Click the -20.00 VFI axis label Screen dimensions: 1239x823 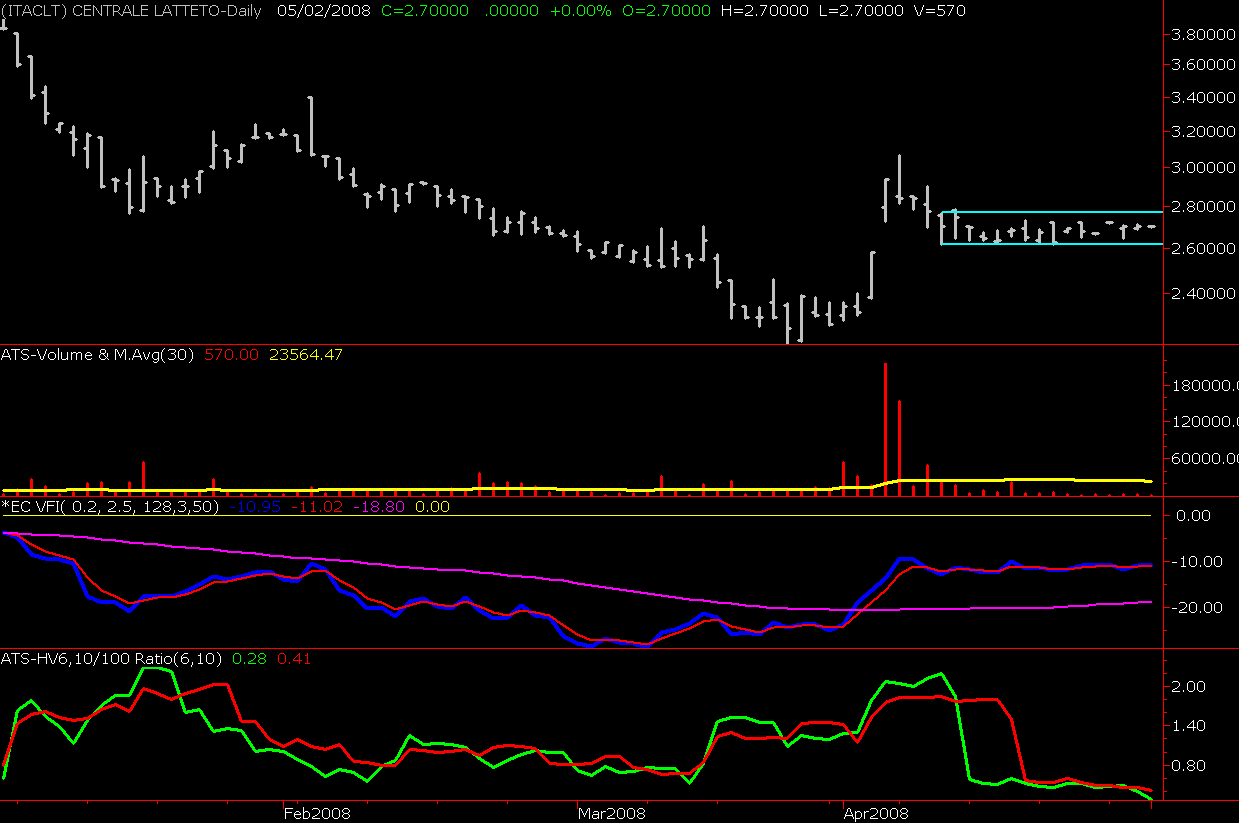pos(1192,607)
